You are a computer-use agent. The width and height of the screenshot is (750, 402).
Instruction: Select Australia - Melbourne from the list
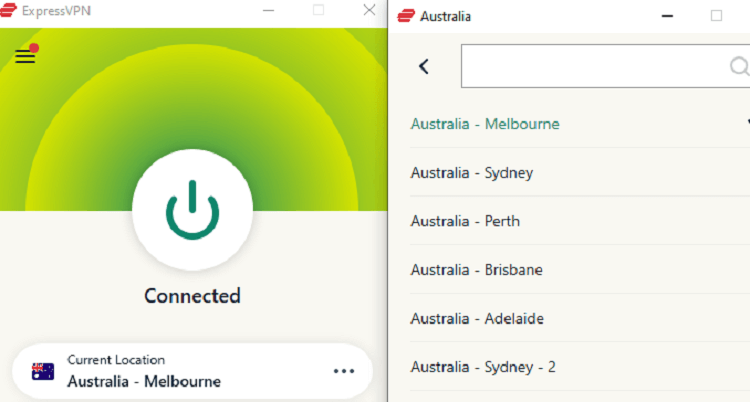pyautogui.click(x=580, y=124)
